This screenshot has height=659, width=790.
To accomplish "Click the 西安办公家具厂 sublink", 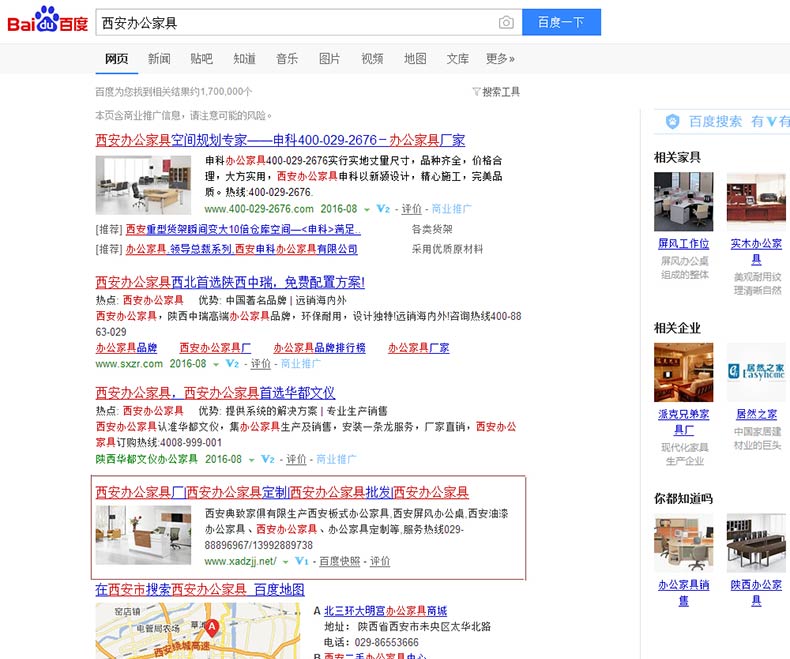I will pyautogui.click(x=215, y=348).
